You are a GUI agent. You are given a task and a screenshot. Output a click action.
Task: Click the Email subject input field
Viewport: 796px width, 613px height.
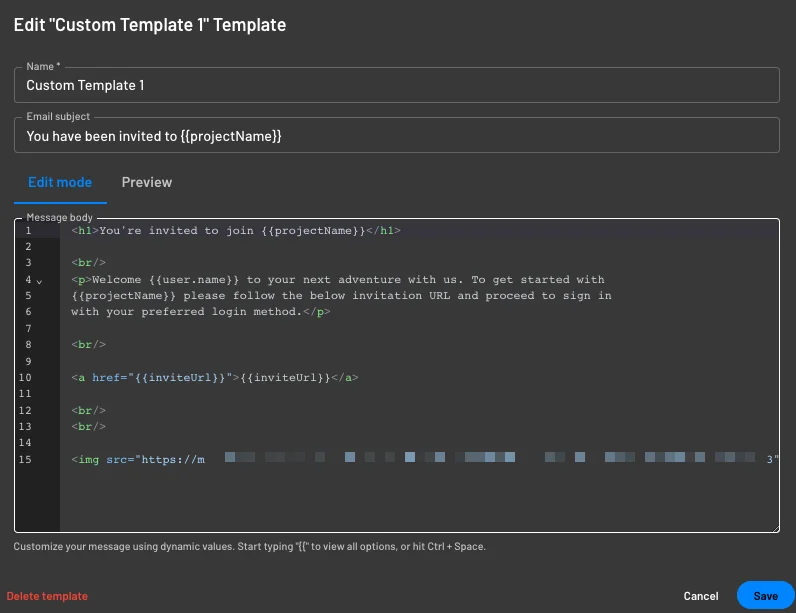point(396,135)
